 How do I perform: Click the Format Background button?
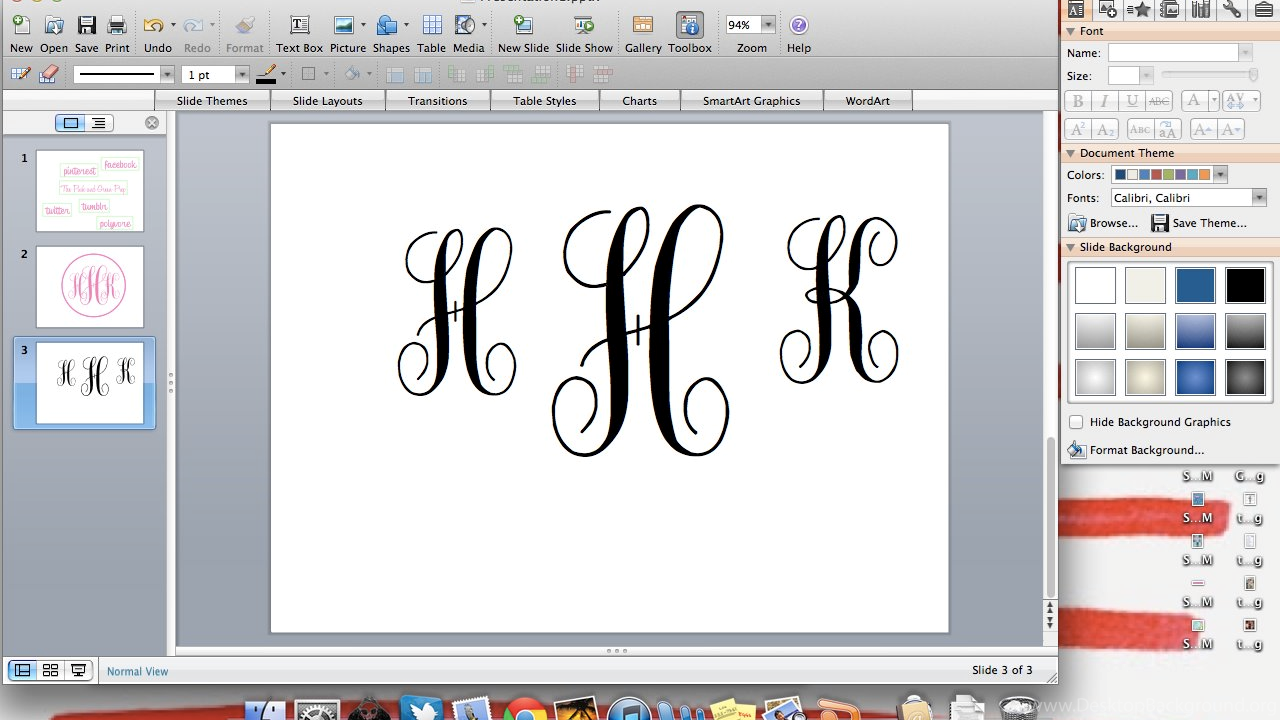pos(1146,450)
